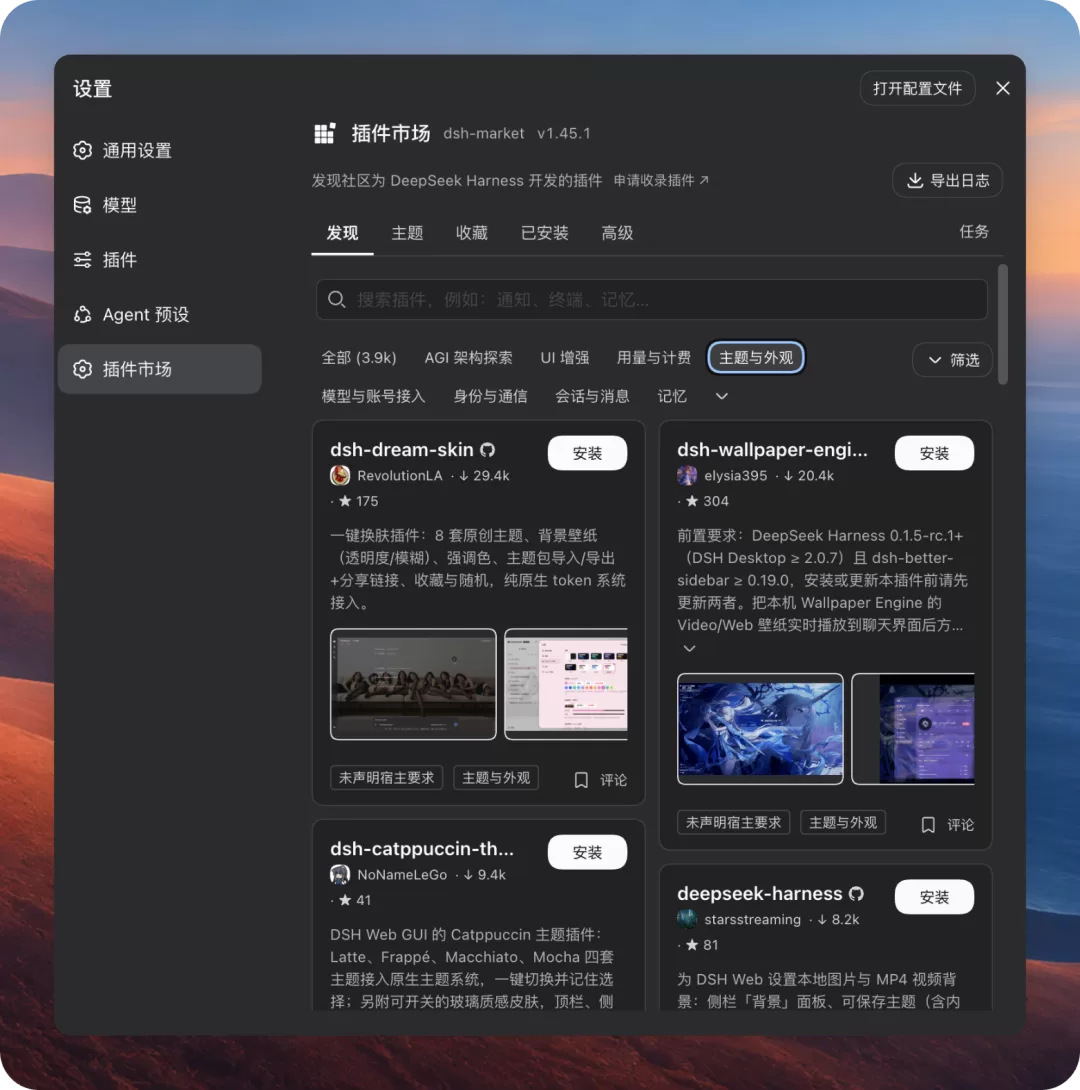The width and height of the screenshot is (1080, 1090).
Task: Click the 插件市场 sidebar icon
Action: click(83, 369)
